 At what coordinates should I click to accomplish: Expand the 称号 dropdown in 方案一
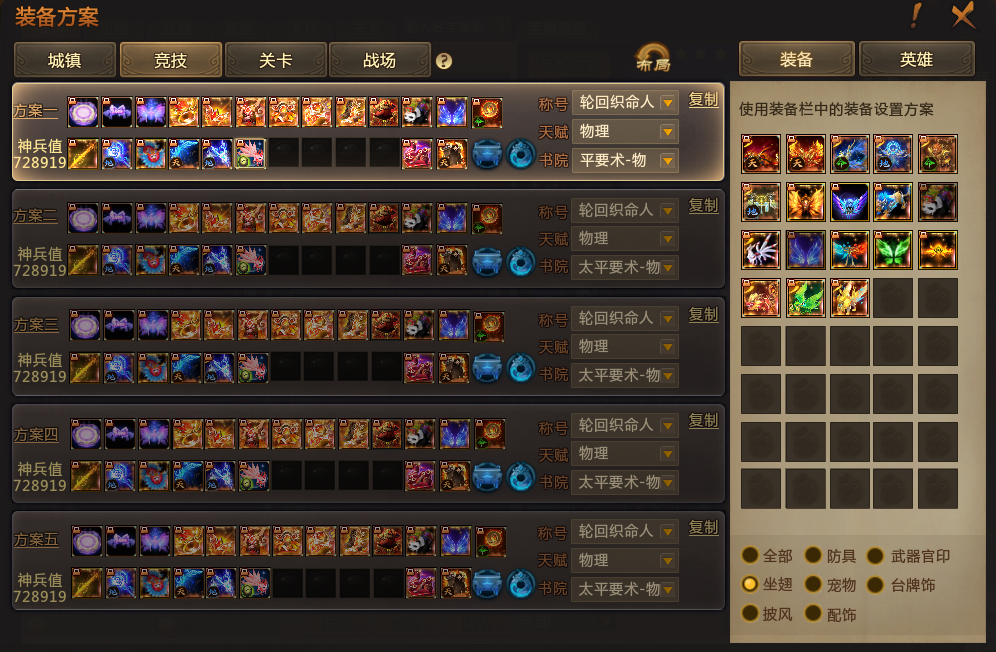coord(625,102)
